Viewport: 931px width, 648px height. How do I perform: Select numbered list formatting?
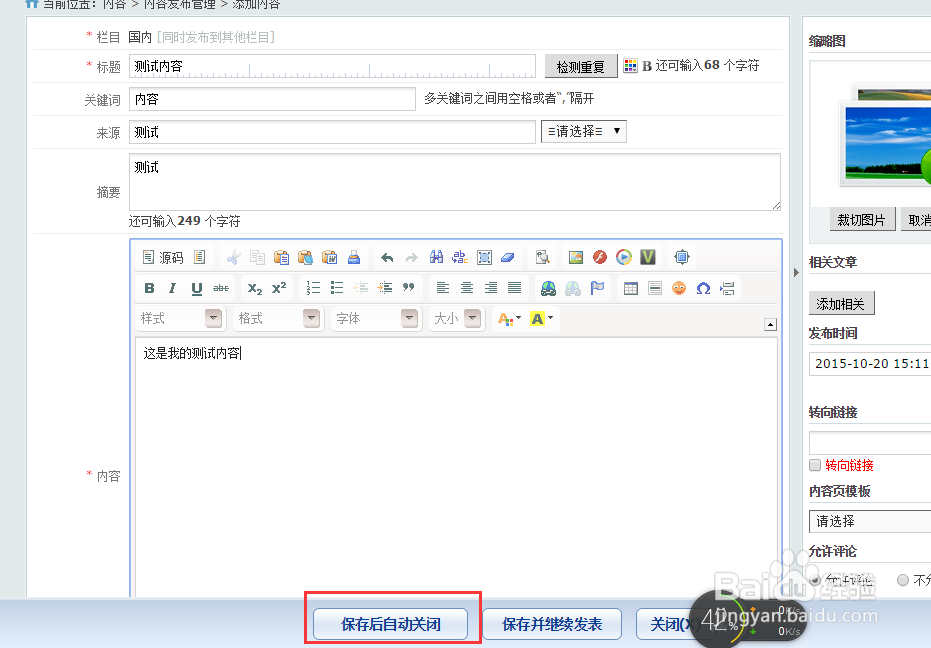click(x=312, y=288)
